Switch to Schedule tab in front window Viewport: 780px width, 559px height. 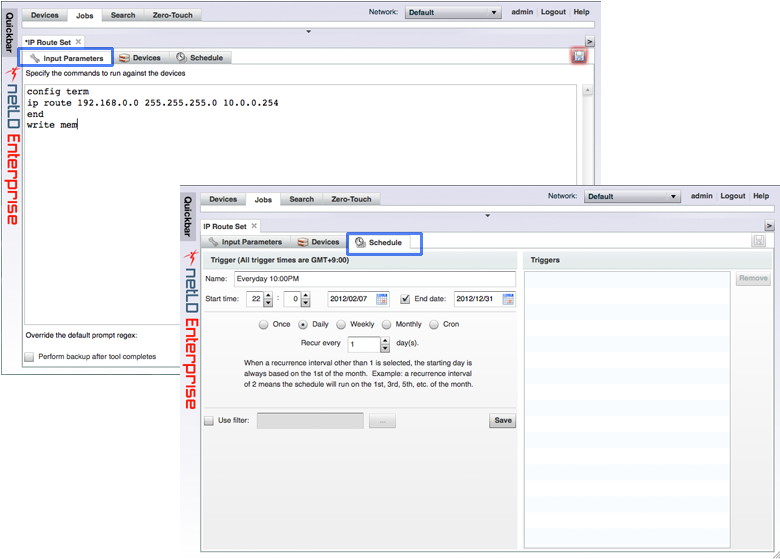[x=379, y=242]
